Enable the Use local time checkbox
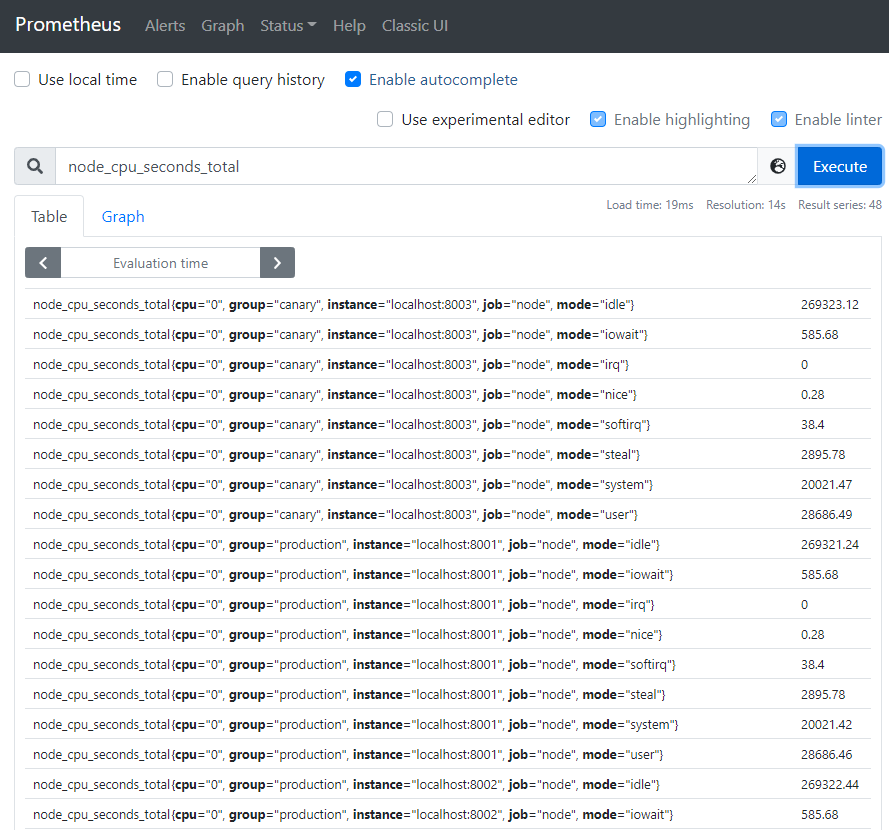Viewport: 889px width, 830px height. click(x=22, y=80)
